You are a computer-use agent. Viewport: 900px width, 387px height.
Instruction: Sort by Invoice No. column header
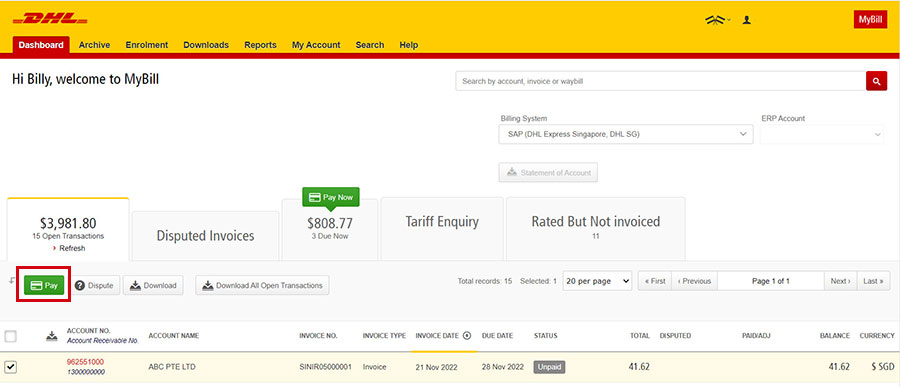click(x=318, y=336)
